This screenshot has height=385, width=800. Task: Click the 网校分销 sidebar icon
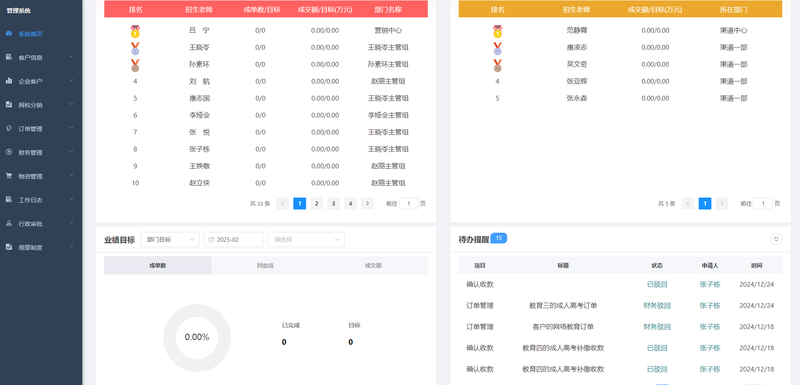click(9, 105)
